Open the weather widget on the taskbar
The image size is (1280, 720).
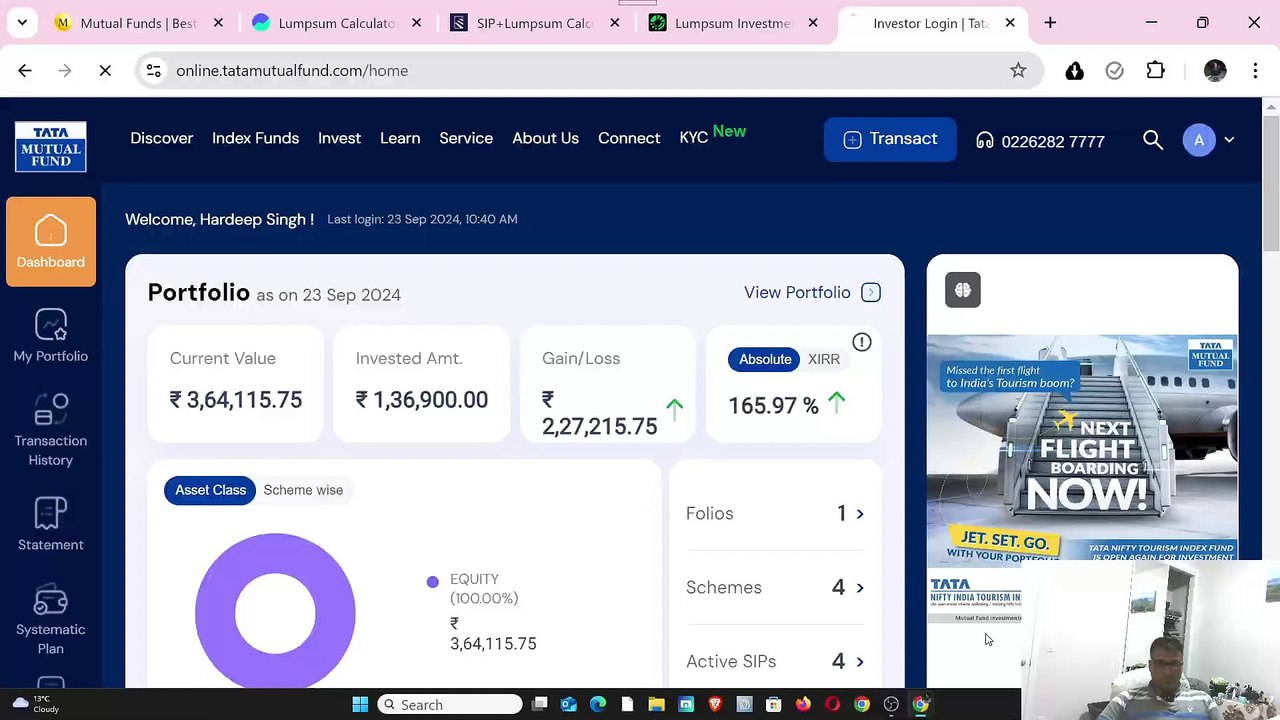36,704
